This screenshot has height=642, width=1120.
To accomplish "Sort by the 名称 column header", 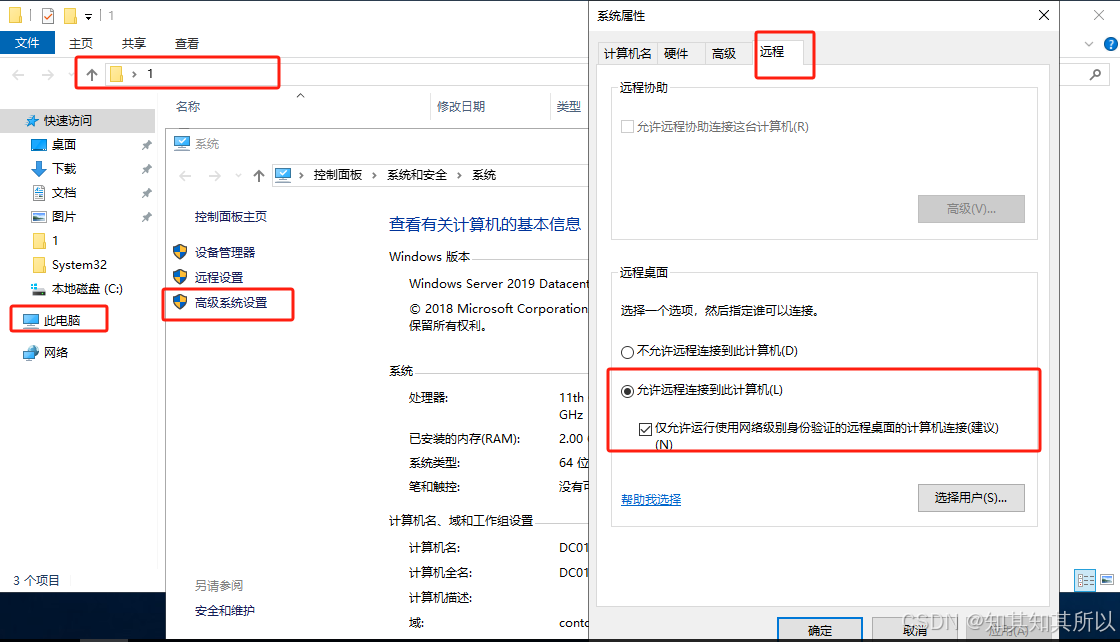I will (188, 106).
